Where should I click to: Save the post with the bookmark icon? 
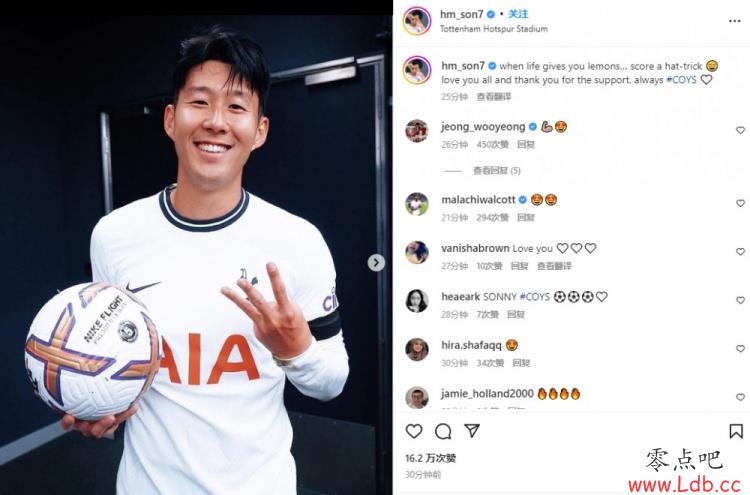point(736,431)
